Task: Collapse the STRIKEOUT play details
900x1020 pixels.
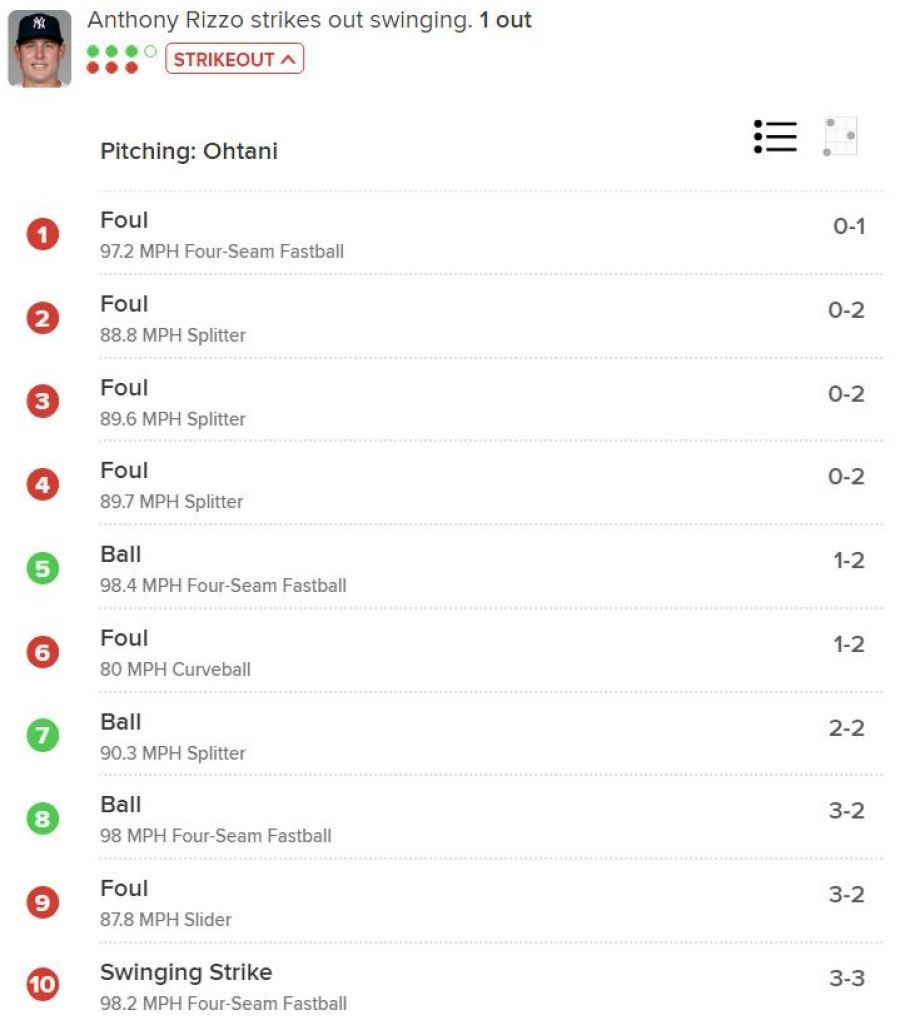Action: tap(234, 59)
